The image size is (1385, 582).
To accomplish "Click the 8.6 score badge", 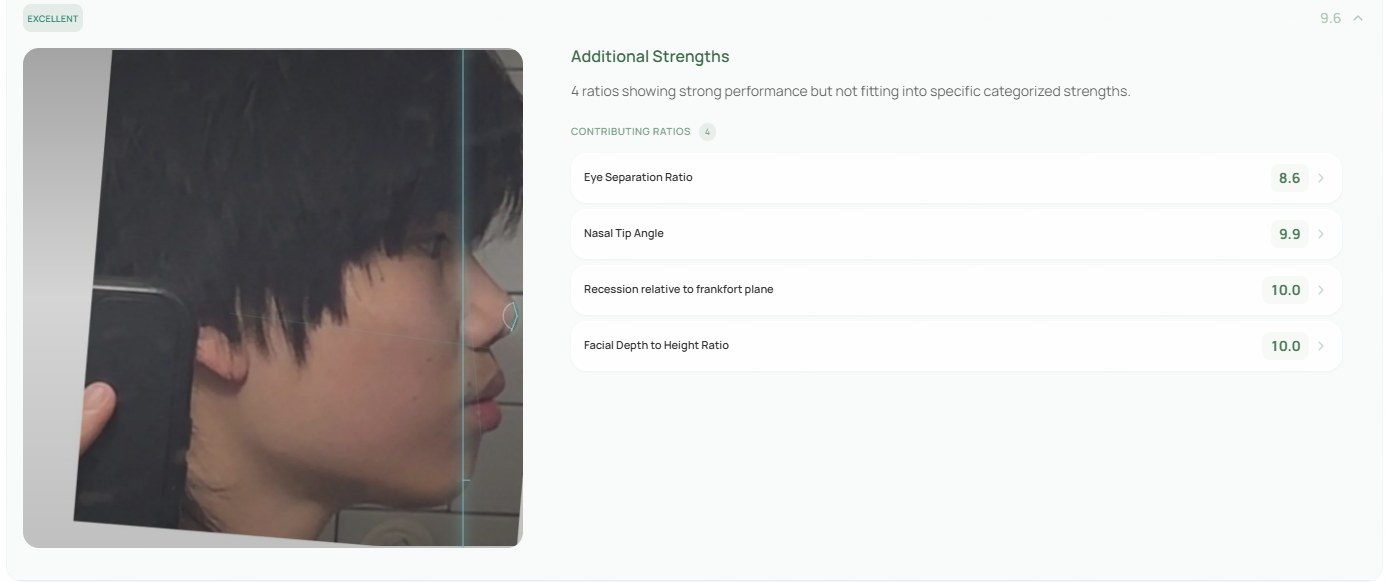I will click(1289, 178).
